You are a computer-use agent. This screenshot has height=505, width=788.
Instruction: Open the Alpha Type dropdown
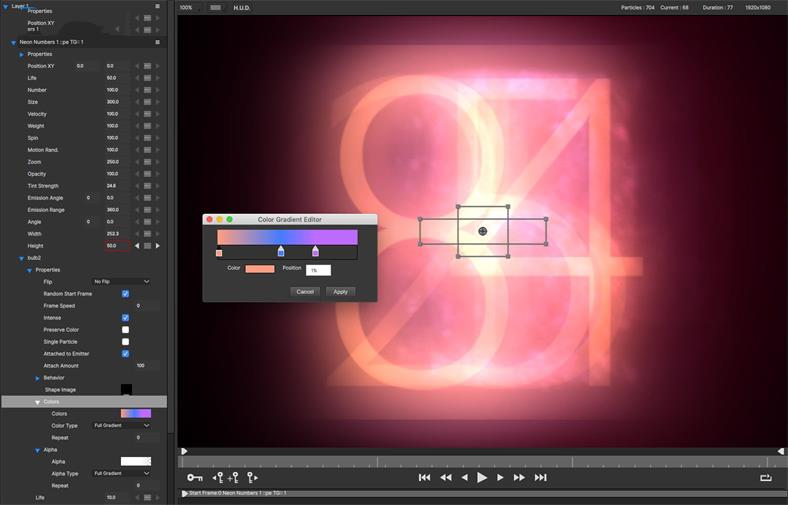[122, 473]
